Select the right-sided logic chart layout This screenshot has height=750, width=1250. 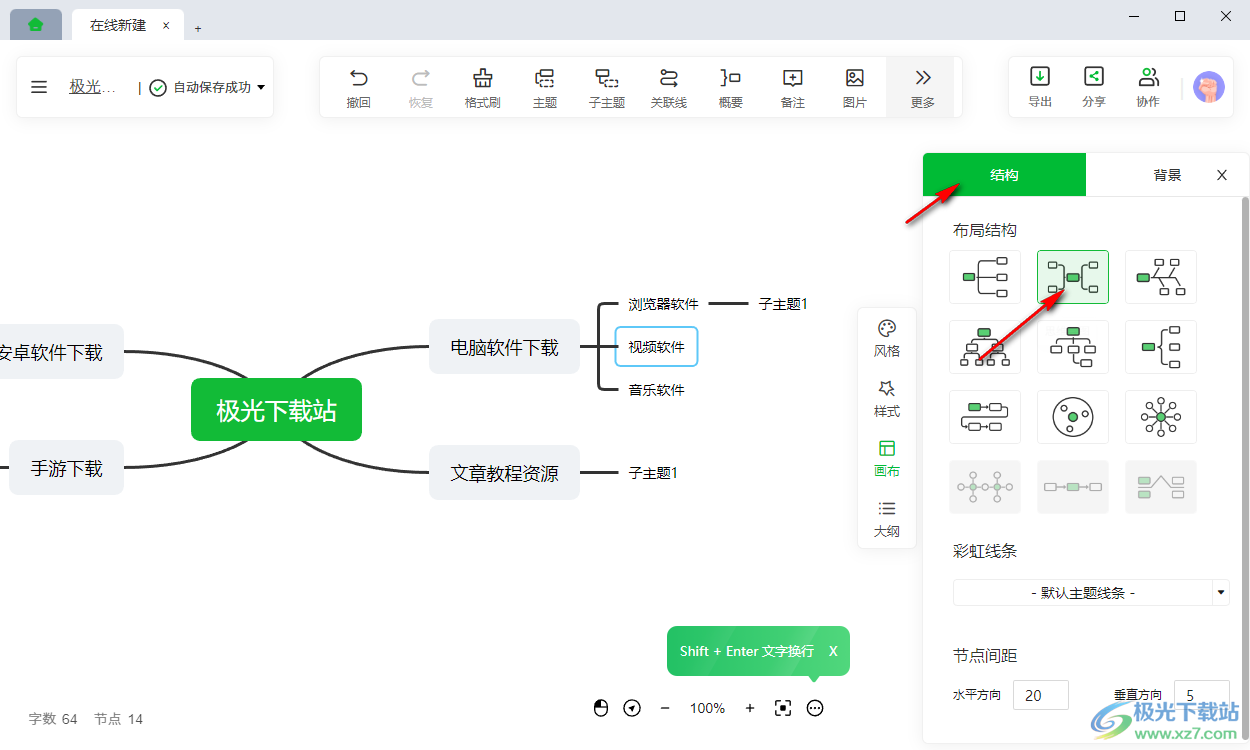pos(985,277)
